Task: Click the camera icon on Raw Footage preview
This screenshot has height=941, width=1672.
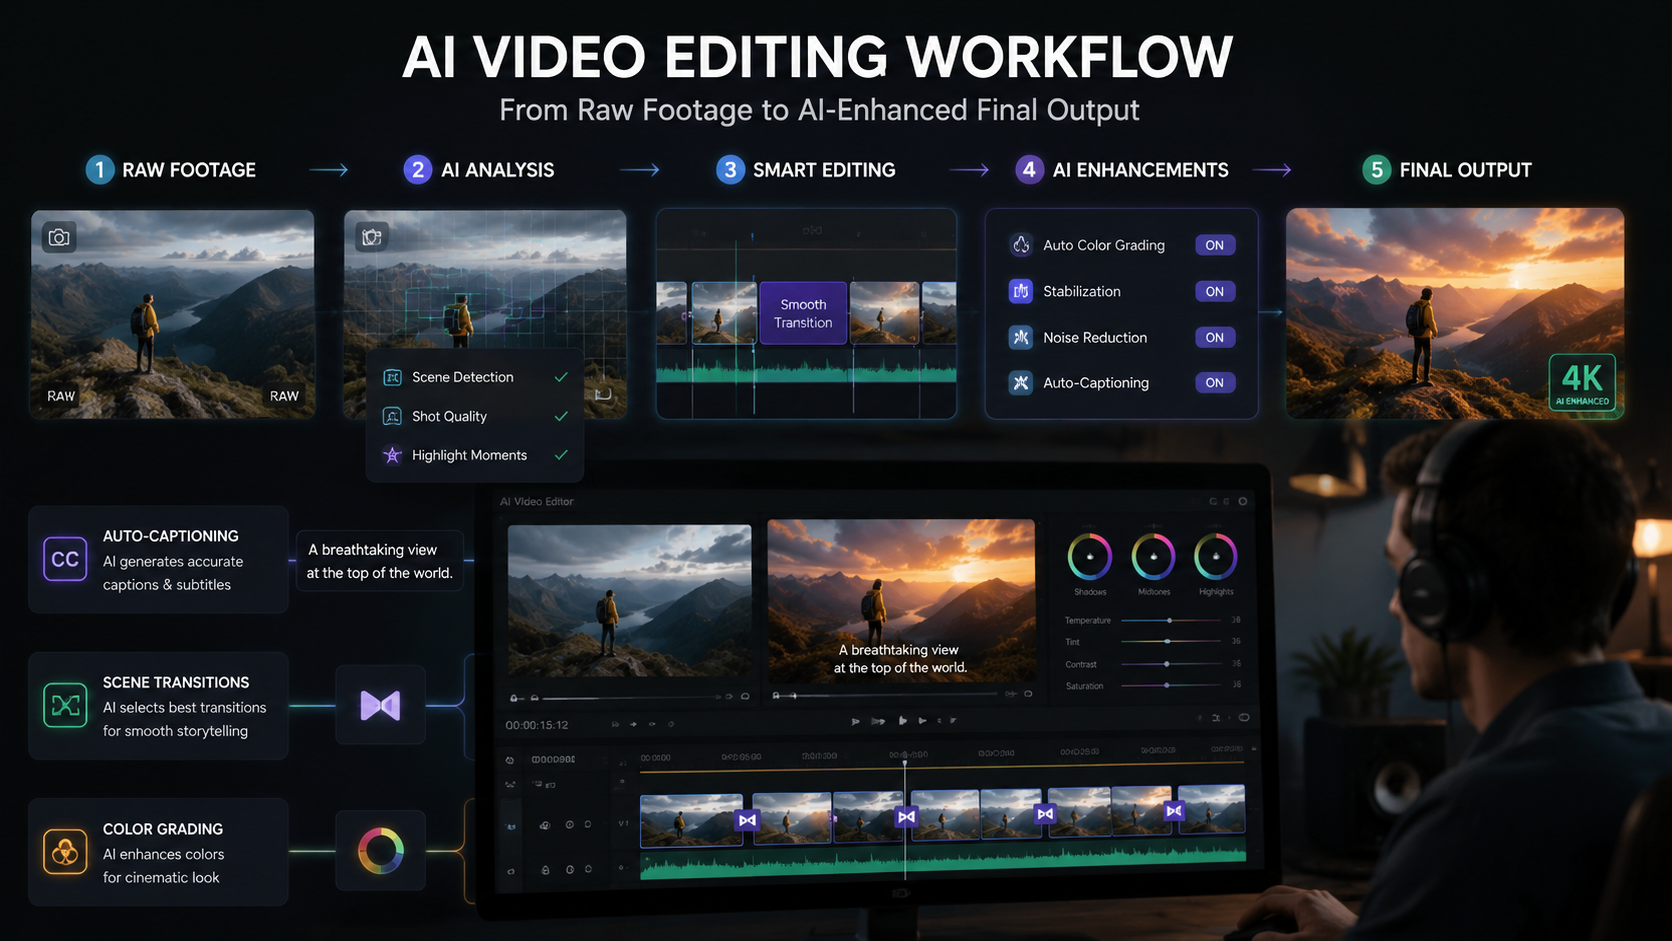Action: pyautogui.click(x=60, y=237)
